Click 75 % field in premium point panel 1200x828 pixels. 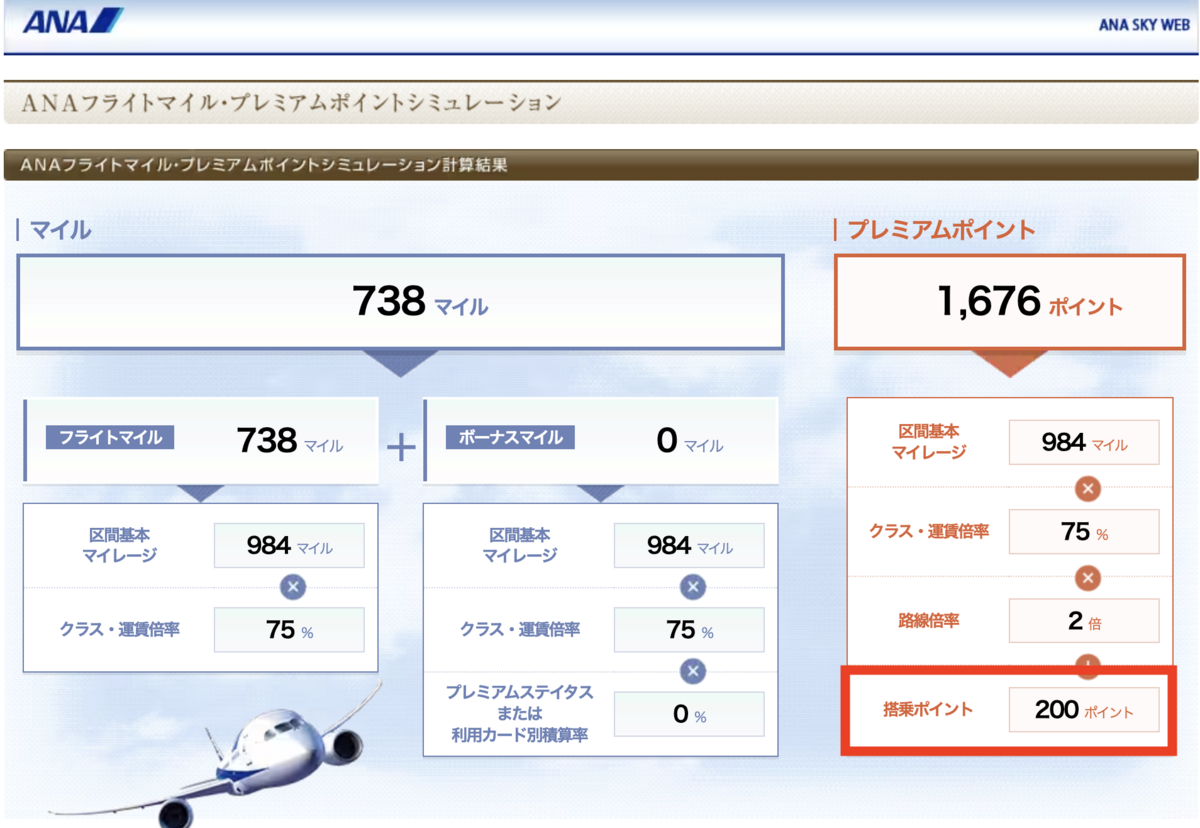[1084, 531]
